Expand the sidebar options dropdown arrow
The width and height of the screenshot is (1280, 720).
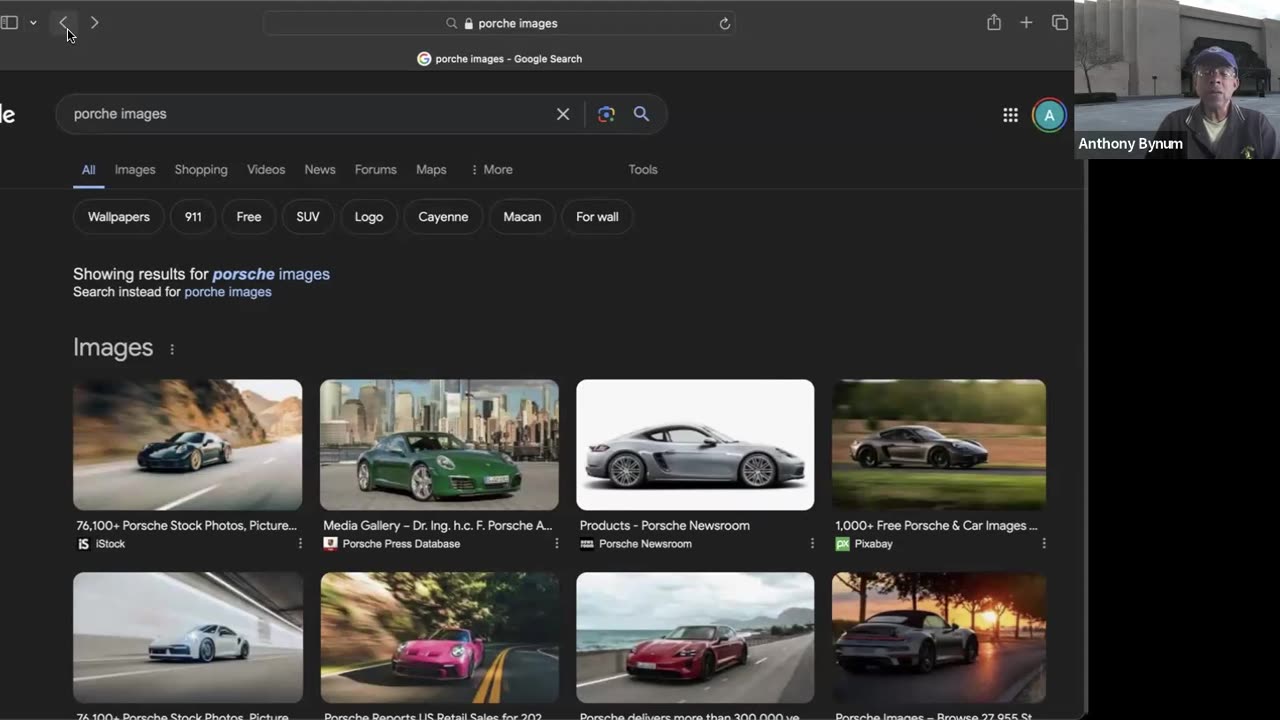click(33, 23)
